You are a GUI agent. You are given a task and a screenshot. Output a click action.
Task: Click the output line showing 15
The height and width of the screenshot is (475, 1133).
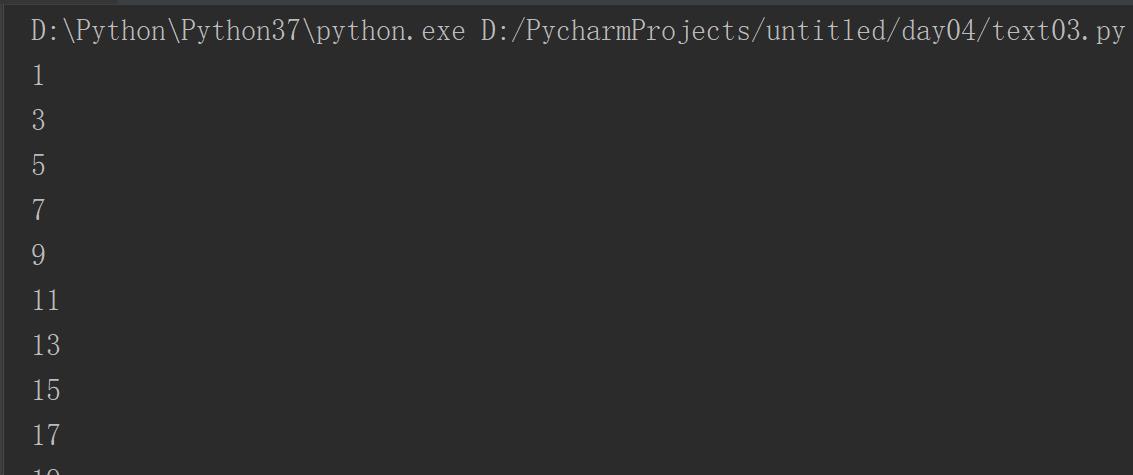(46, 391)
